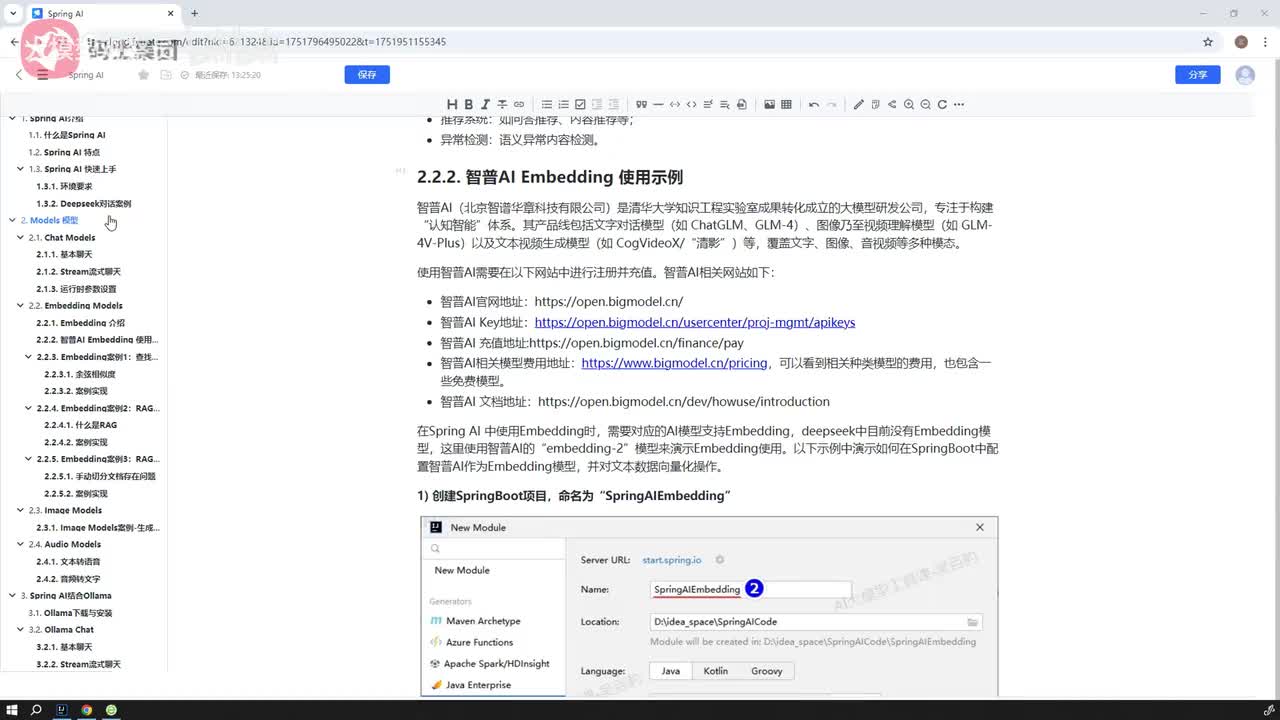The height and width of the screenshot is (720, 1280).
Task: Open the bigmodel apikeys link
Action: [x=695, y=322]
